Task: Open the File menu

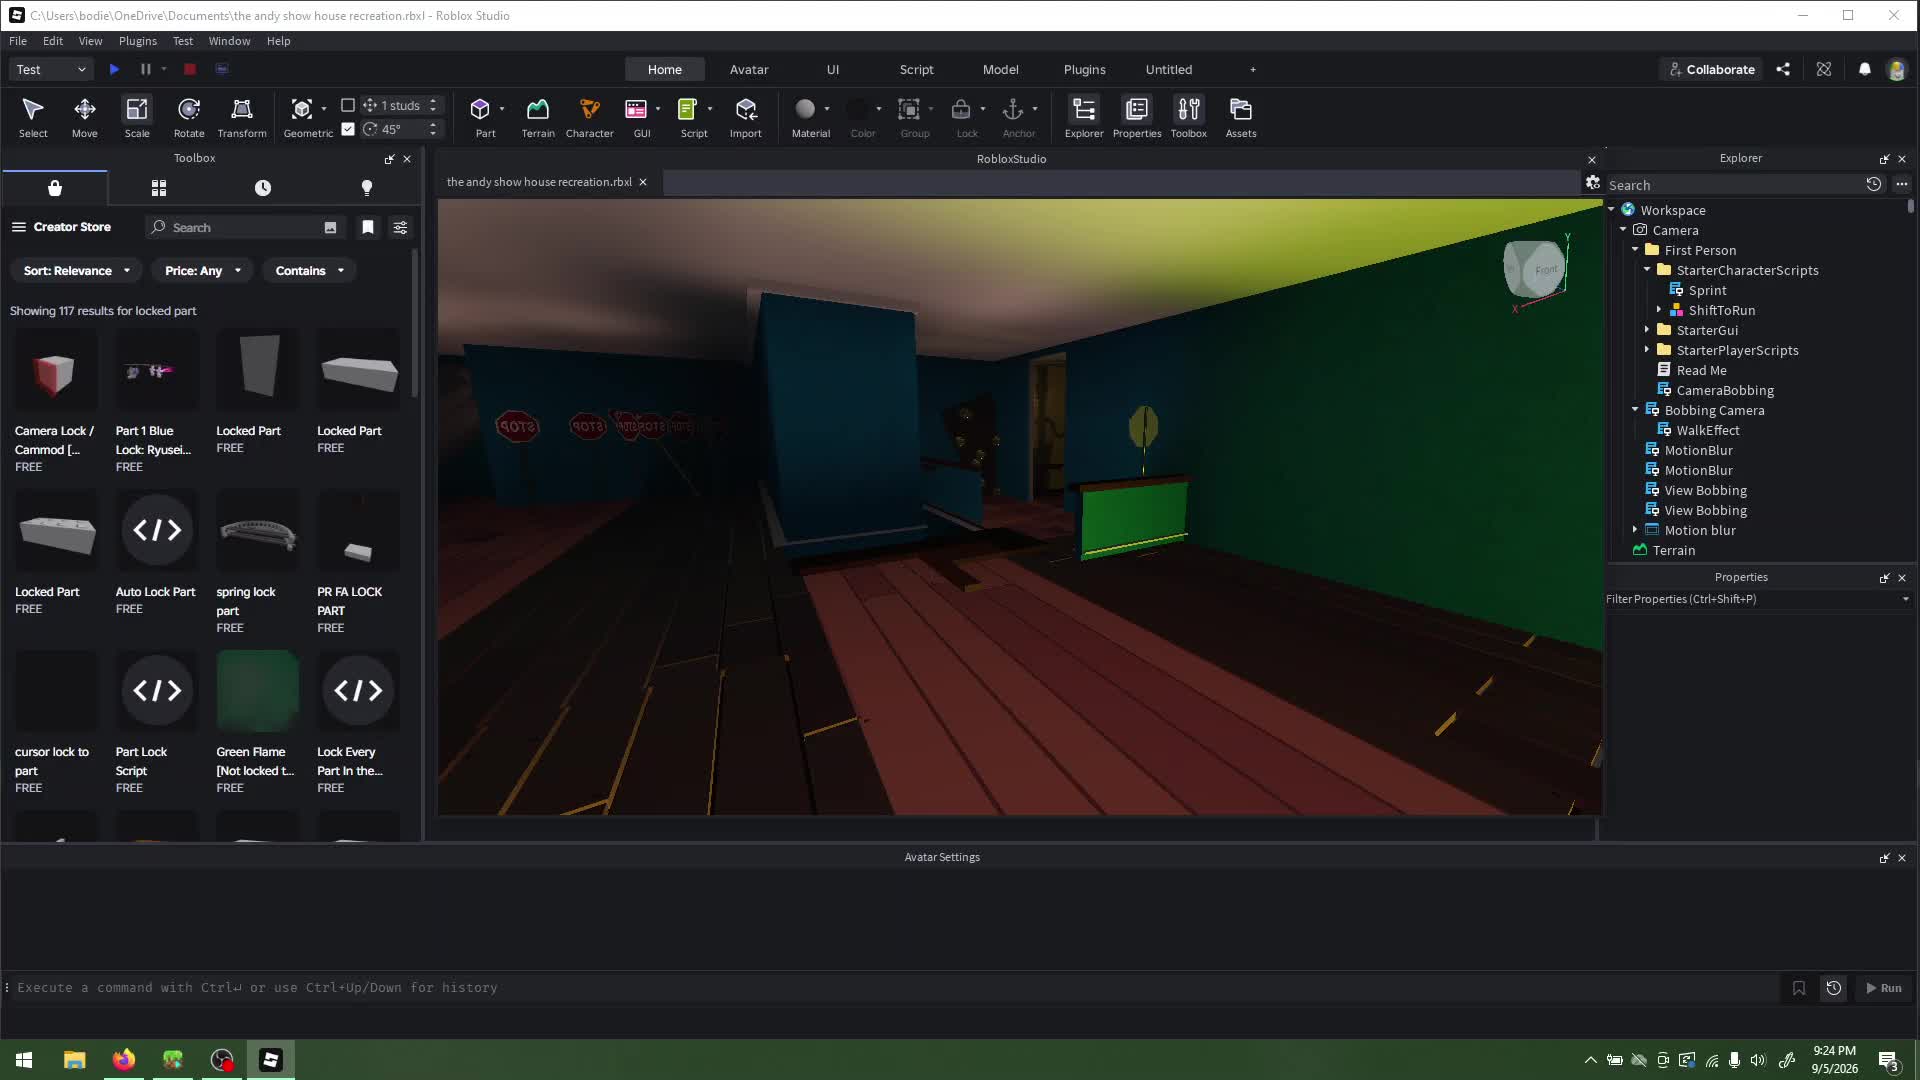Action: tap(18, 41)
